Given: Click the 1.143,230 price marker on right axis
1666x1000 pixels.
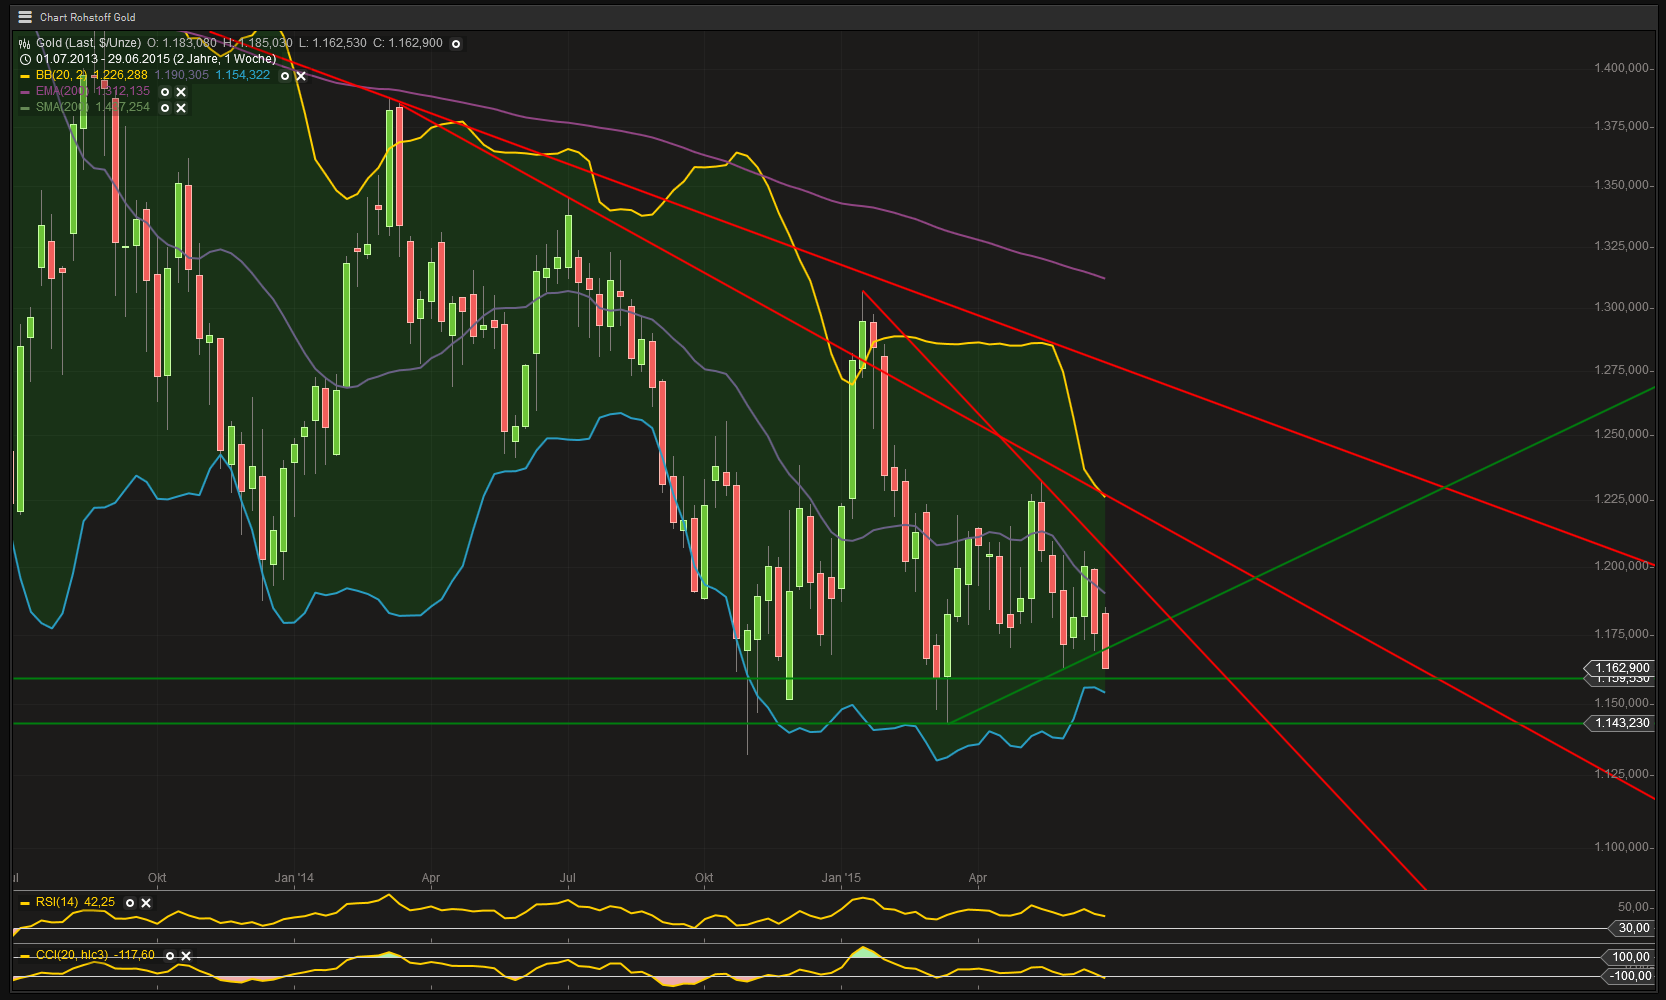Looking at the screenshot, I should (1623, 723).
